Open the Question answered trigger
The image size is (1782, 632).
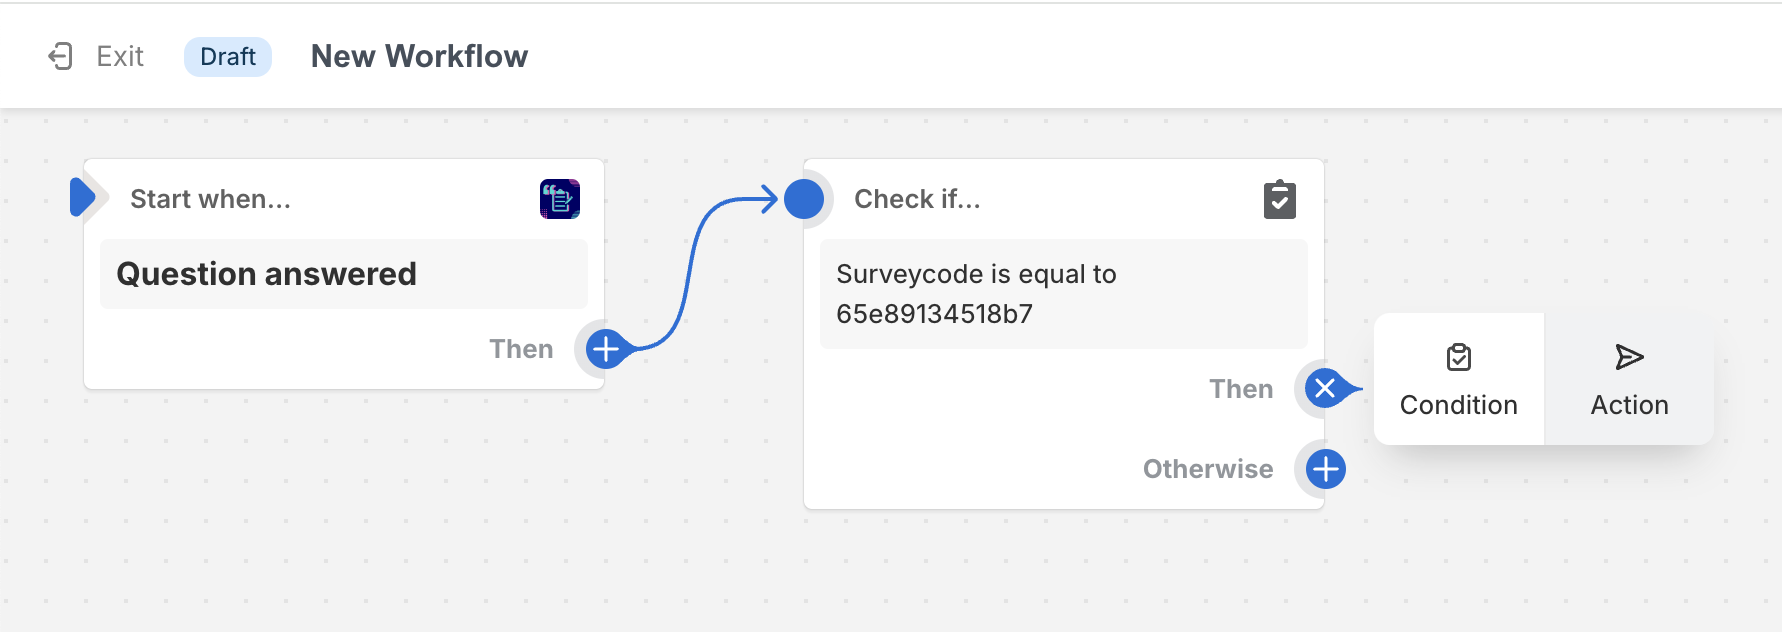[344, 274]
